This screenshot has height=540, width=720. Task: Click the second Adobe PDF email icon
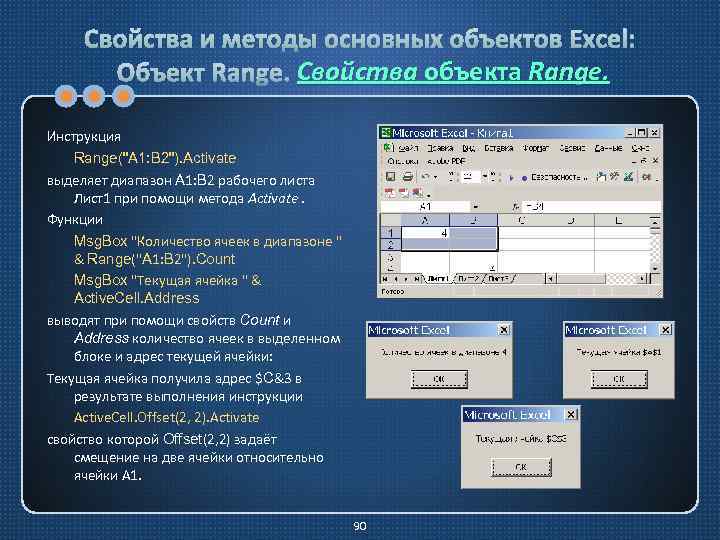(x=403, y=192)
